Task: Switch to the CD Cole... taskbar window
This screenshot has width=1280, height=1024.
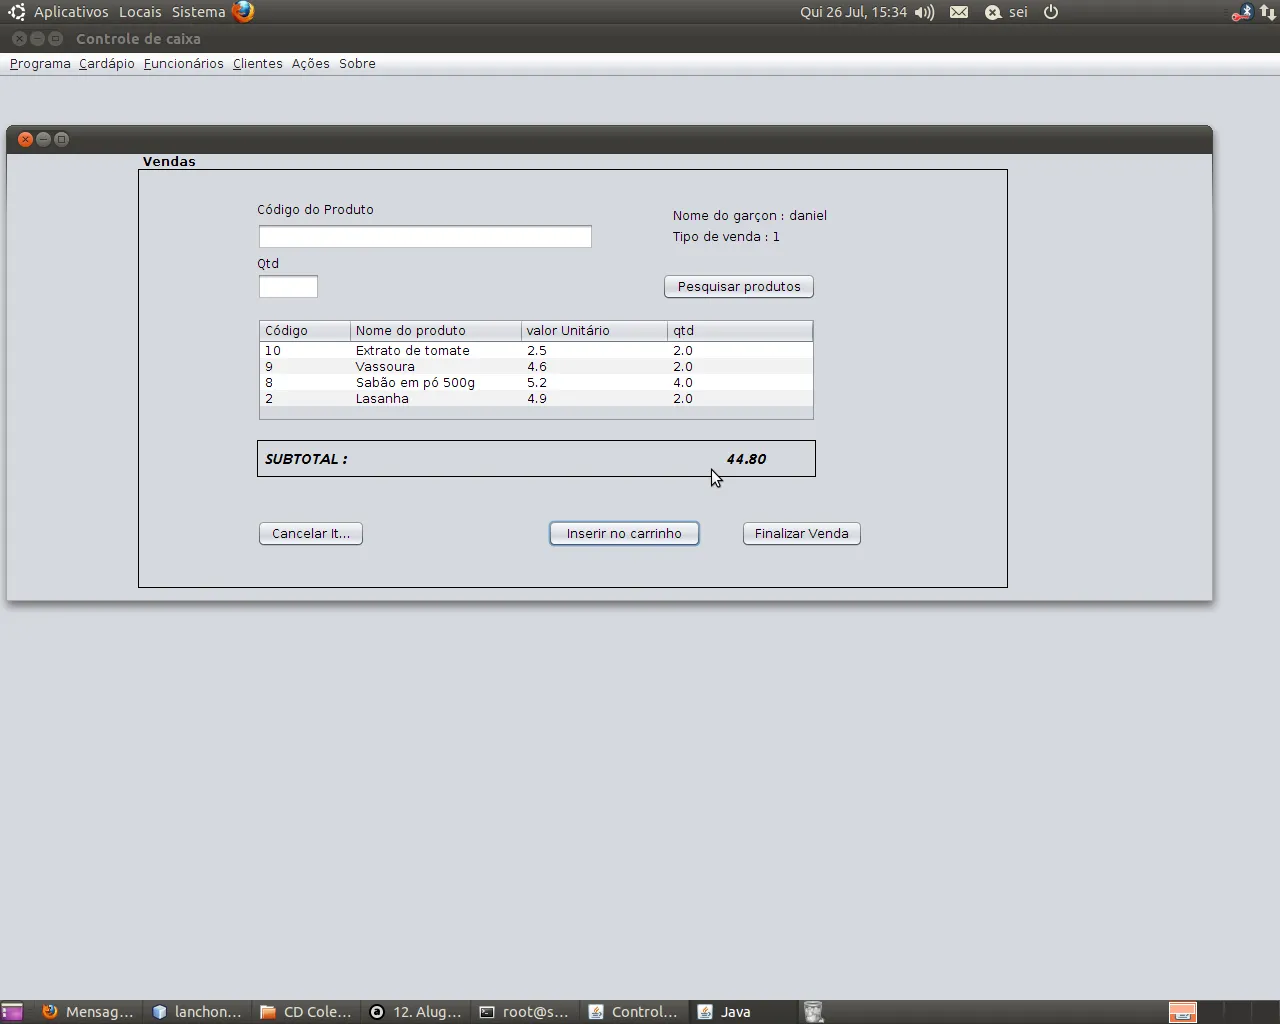Action: [306, 1012]
